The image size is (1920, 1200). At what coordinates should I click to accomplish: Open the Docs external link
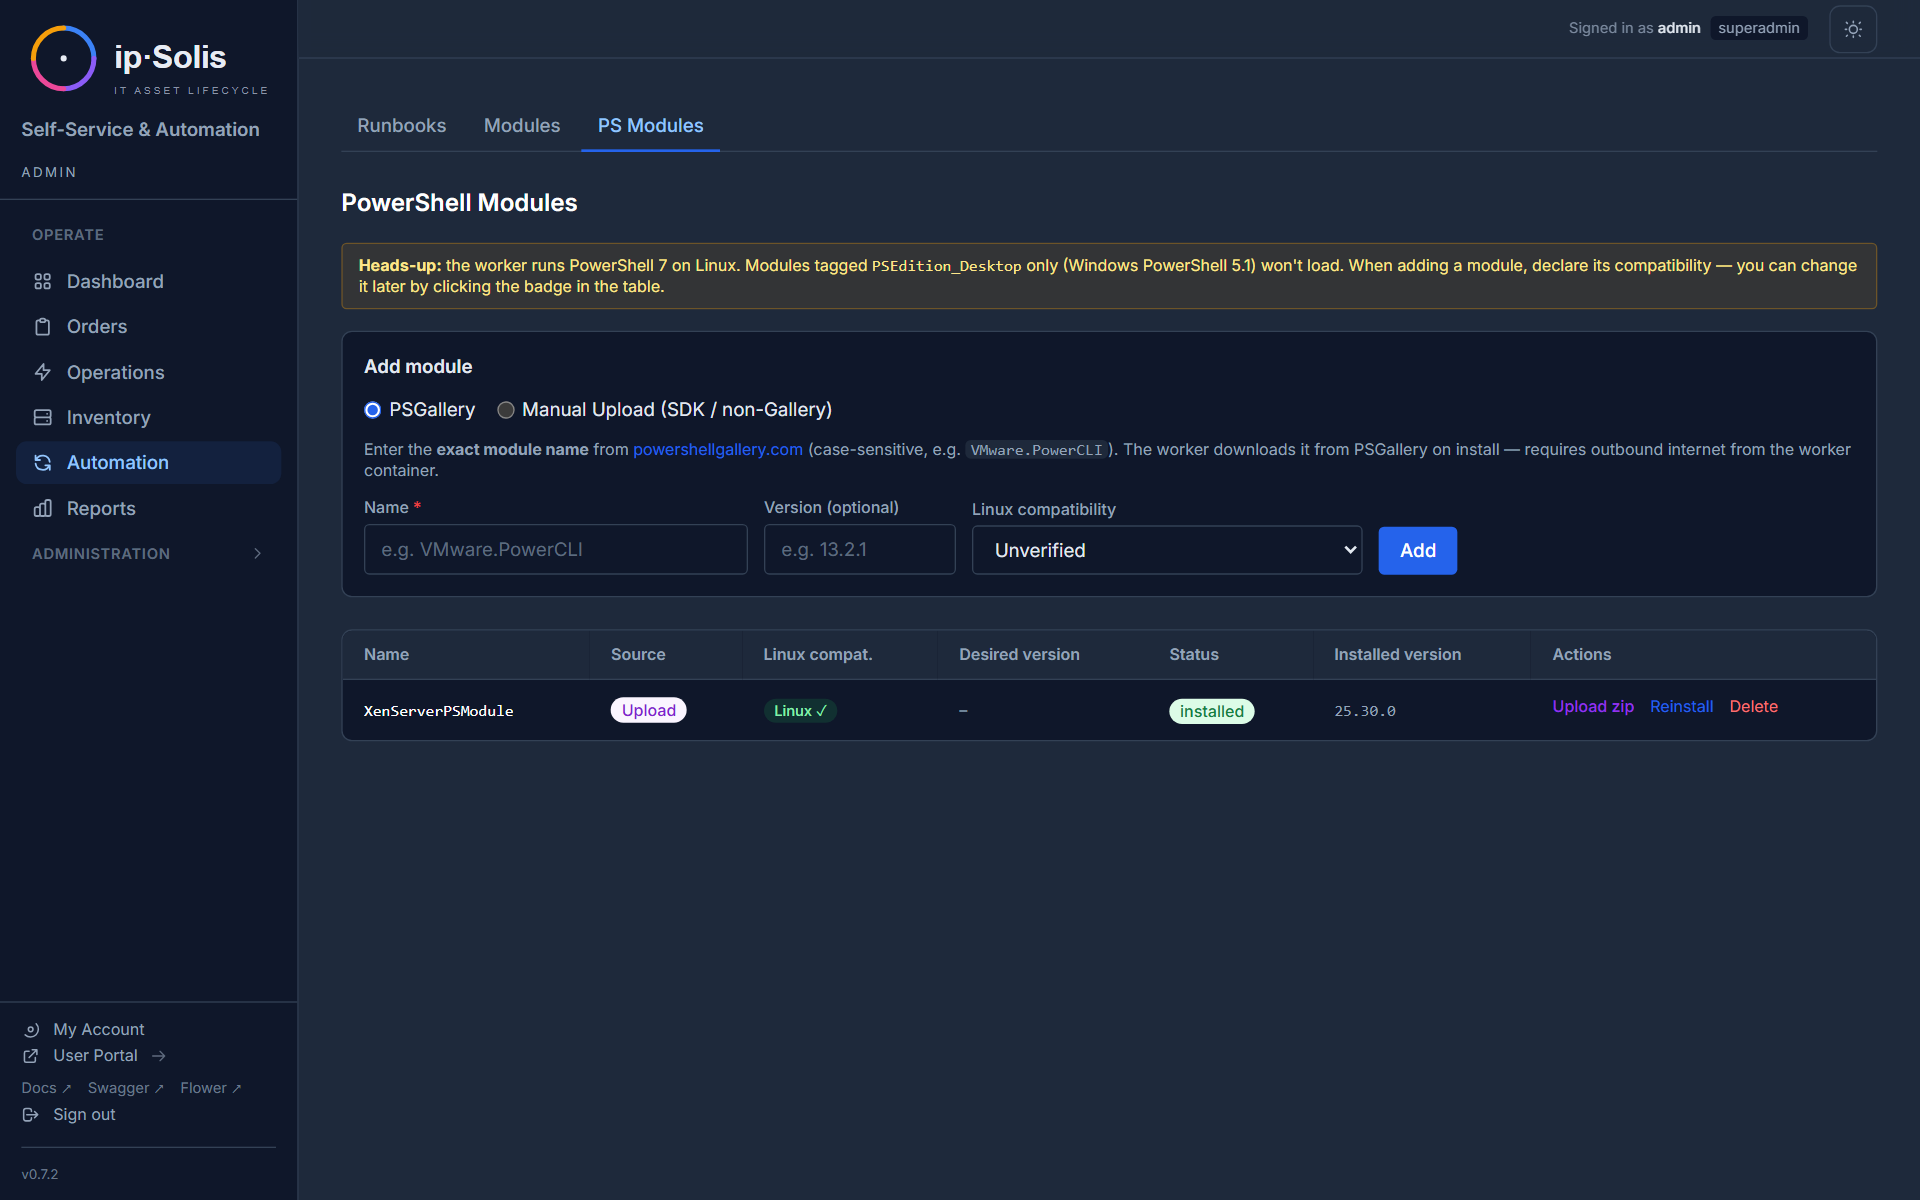[46, 1088]
